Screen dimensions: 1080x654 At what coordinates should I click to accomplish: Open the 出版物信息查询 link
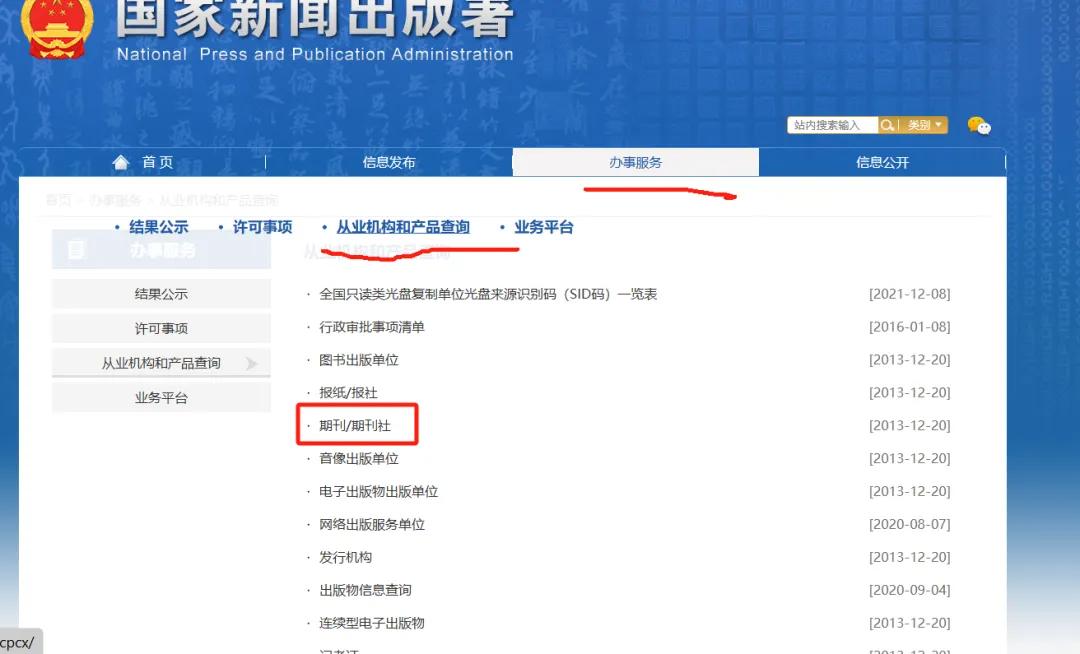tap(365, 590)
